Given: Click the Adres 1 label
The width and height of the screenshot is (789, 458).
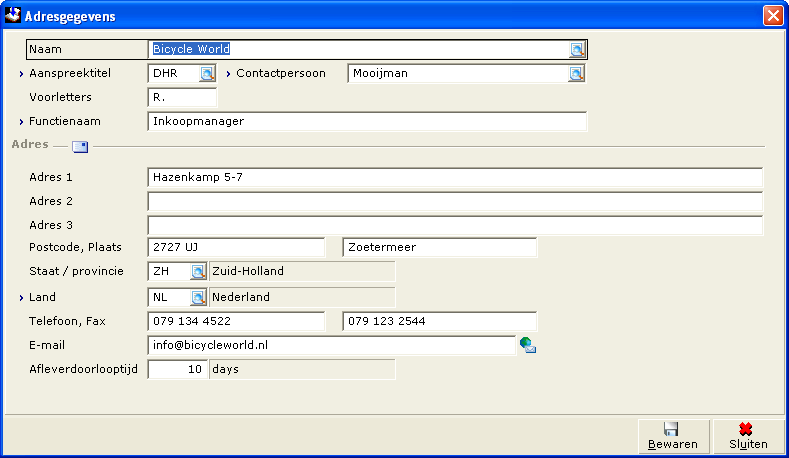Looking at the screenshot, I should (51, 177).
